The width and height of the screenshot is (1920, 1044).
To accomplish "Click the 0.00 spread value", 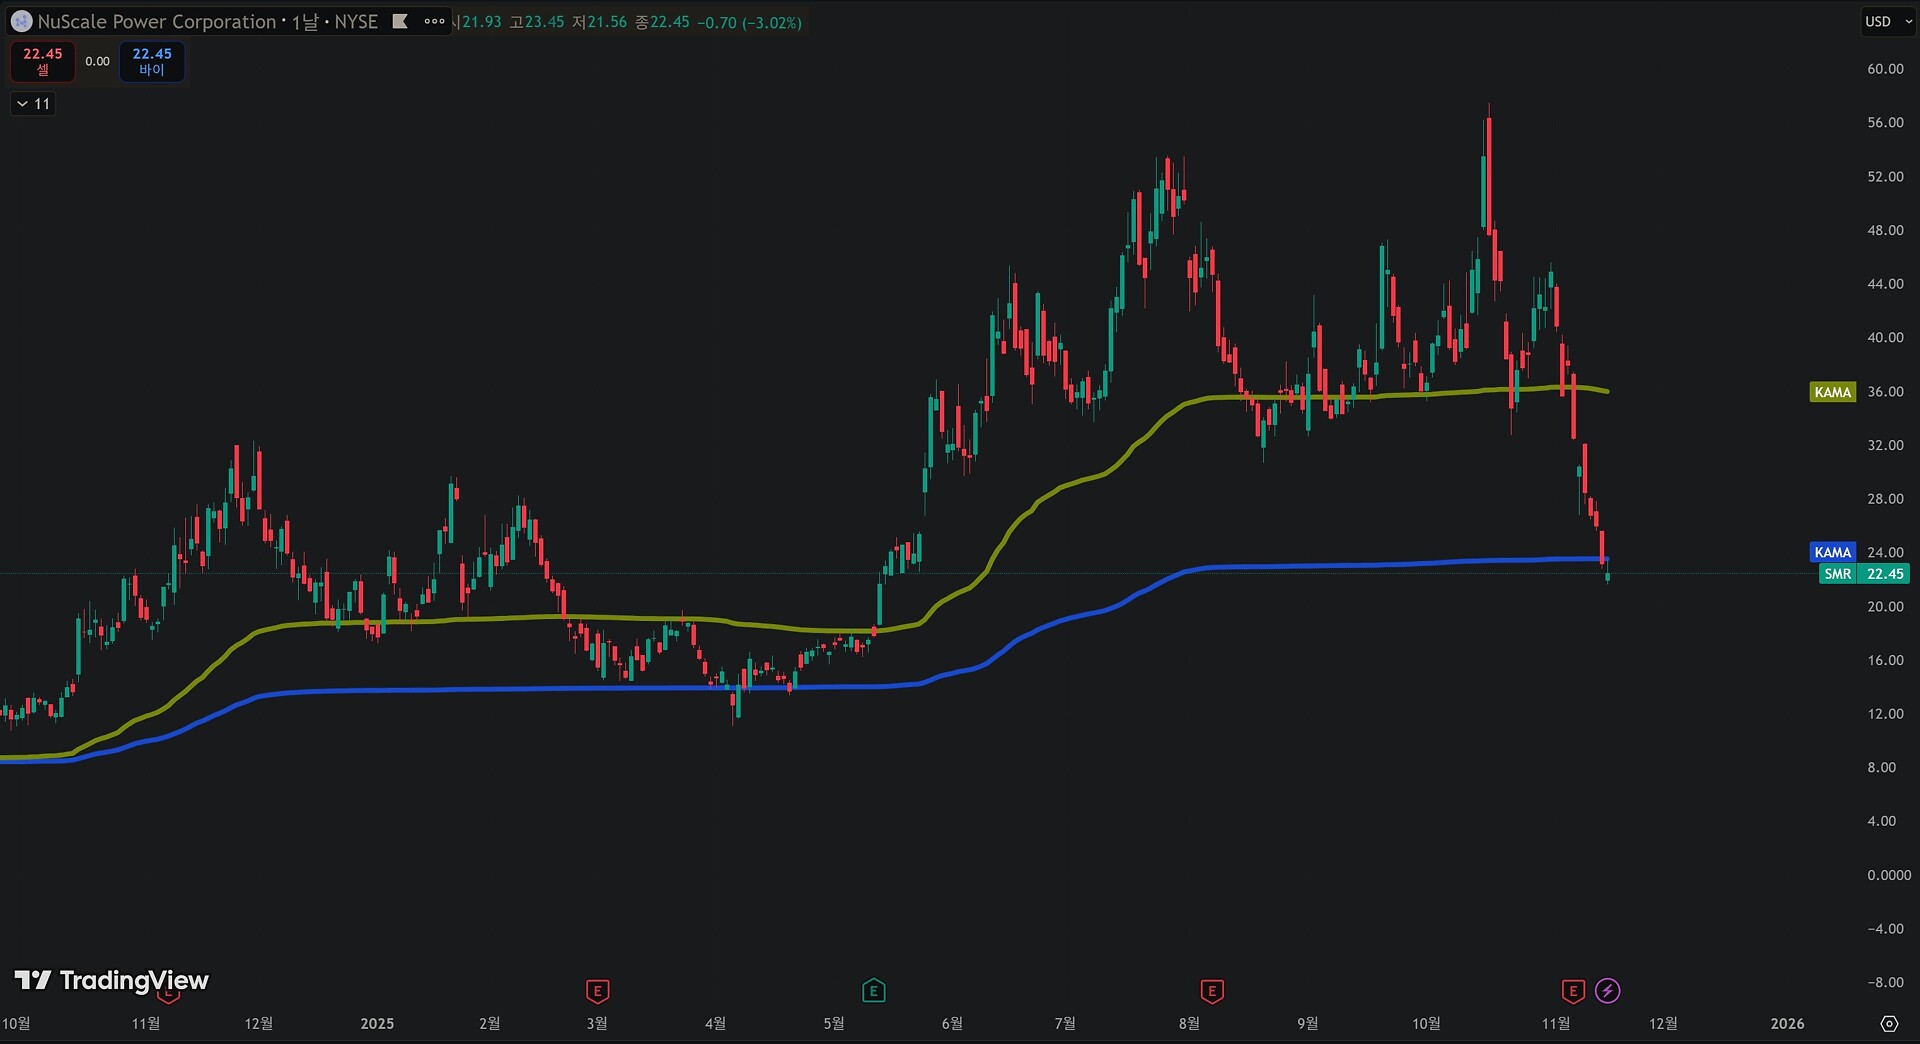I will click(x=97, y=61).
